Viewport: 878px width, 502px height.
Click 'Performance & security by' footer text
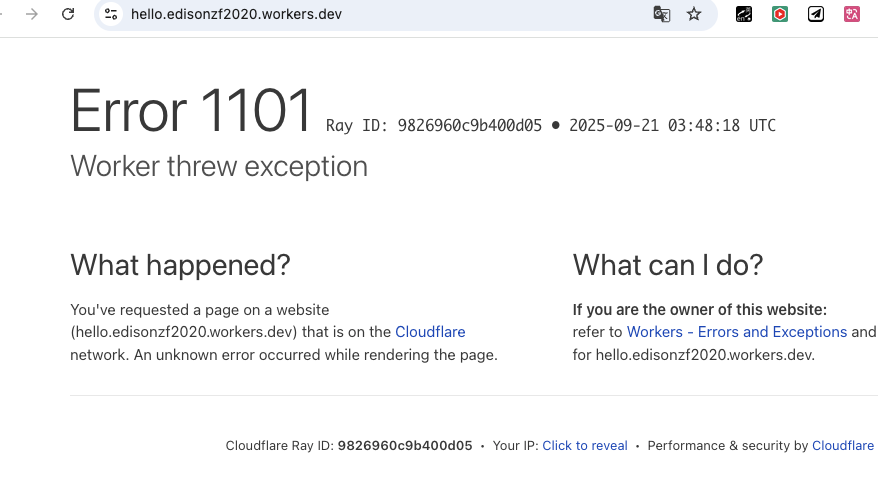[x=727, y=445]
